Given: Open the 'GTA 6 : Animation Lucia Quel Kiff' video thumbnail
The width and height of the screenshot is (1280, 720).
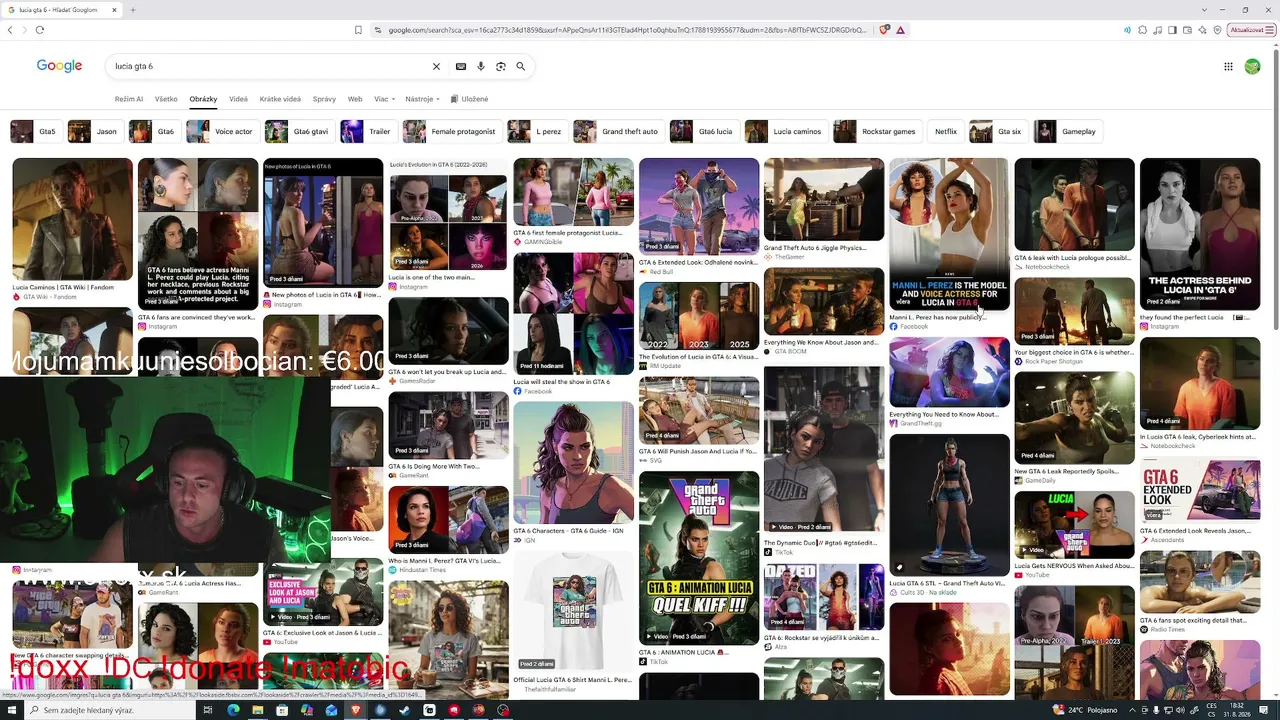Looking at the screenshot, I should (x=699, y=558).
